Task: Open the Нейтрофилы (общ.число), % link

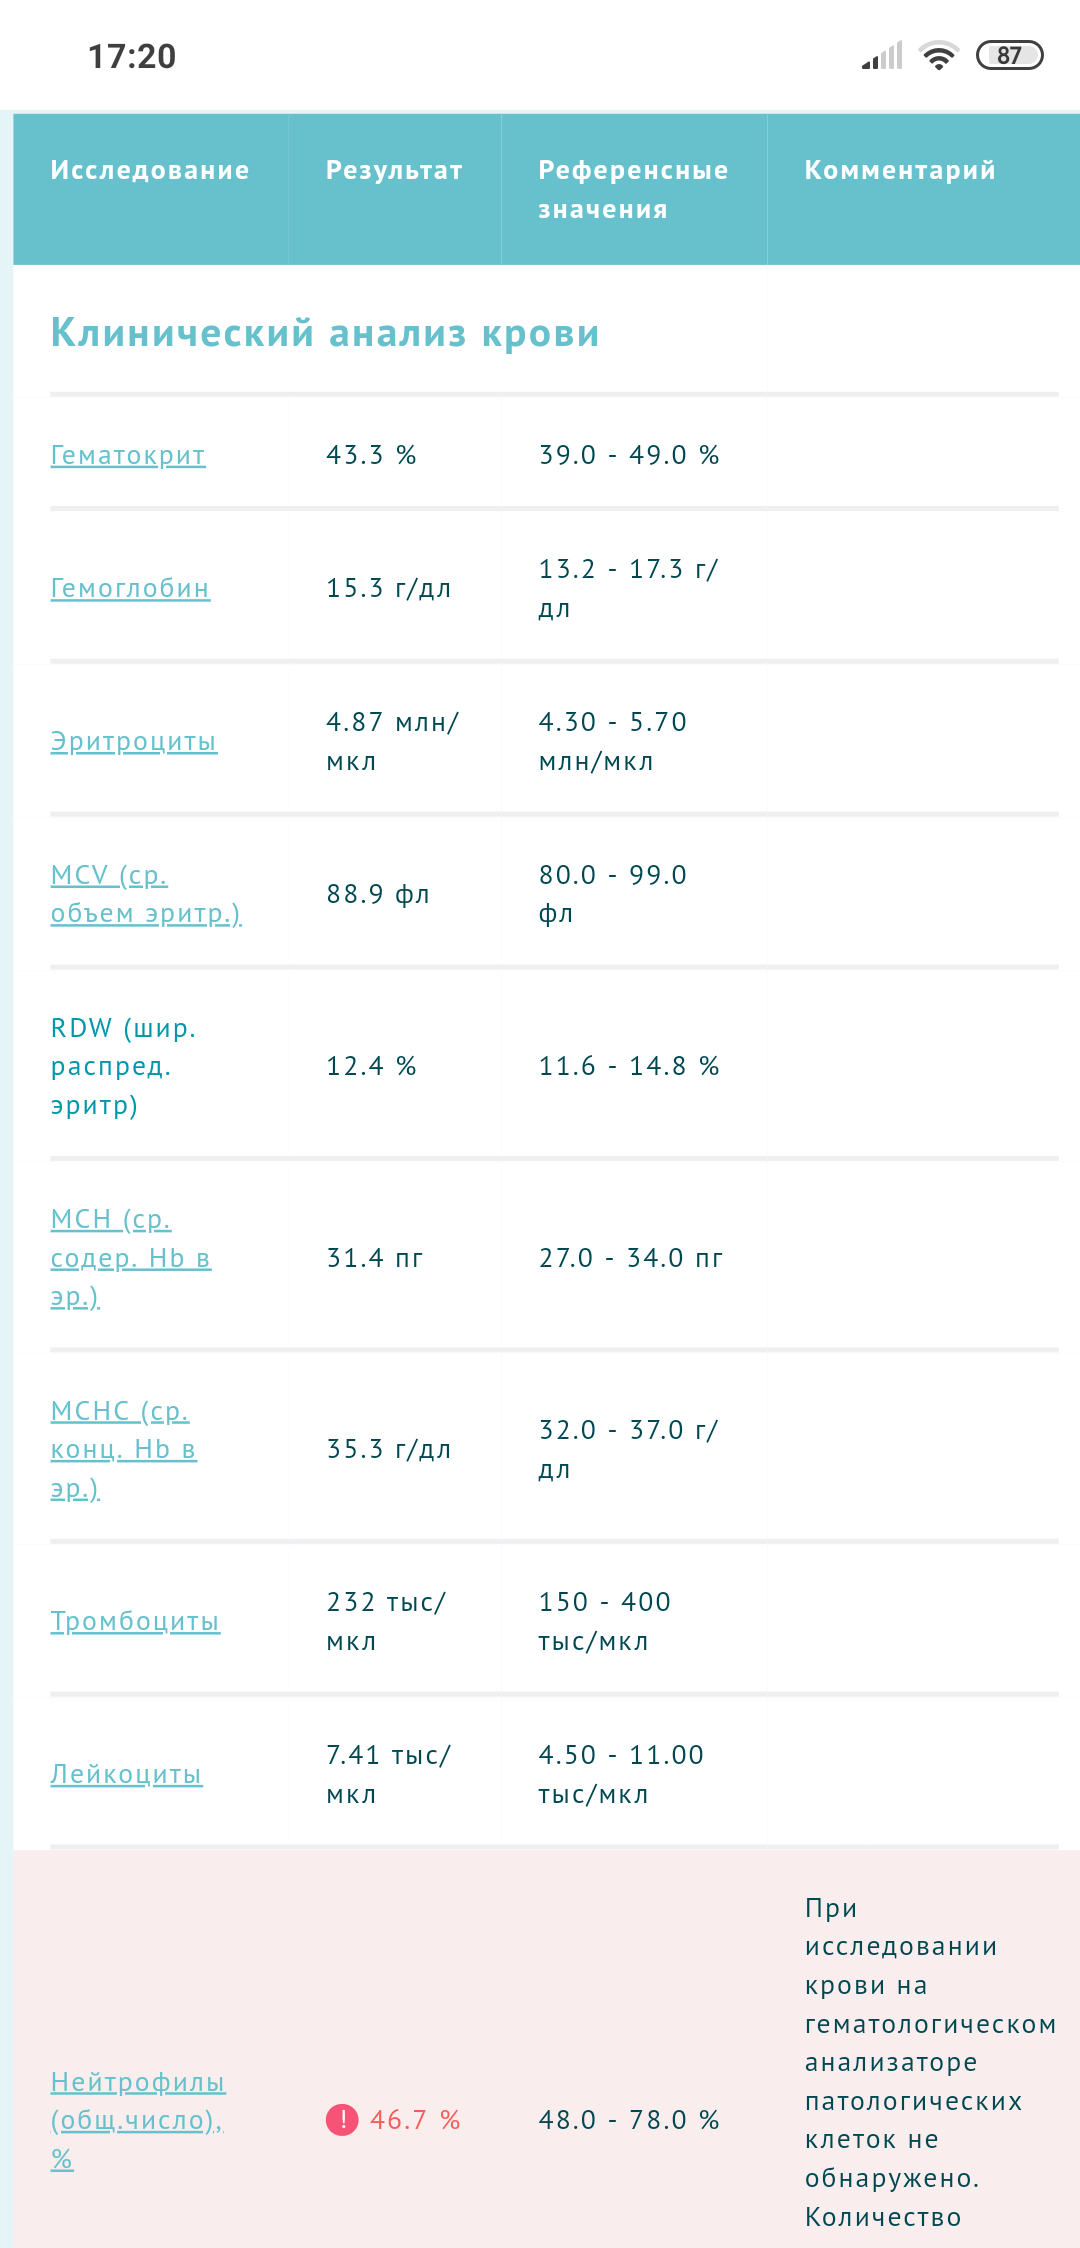Action: pyautogui.click(x=138, y=2120)
